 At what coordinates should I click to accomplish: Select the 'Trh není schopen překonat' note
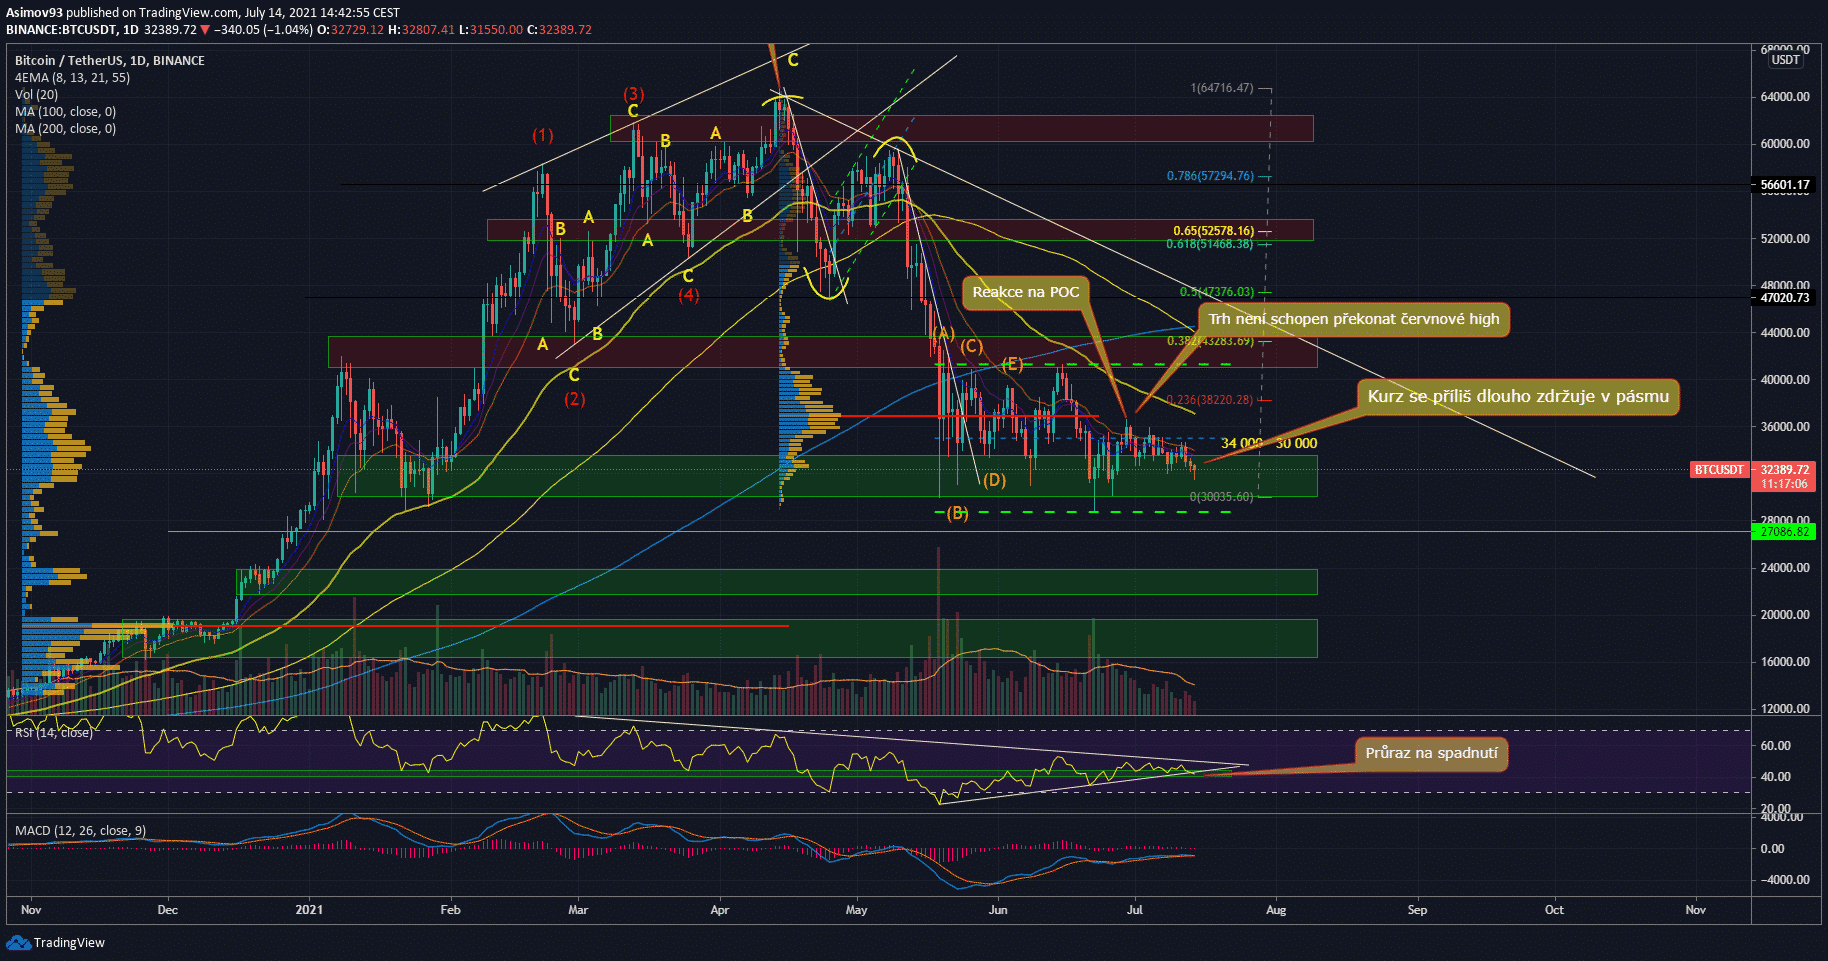tap(1353, 319)
